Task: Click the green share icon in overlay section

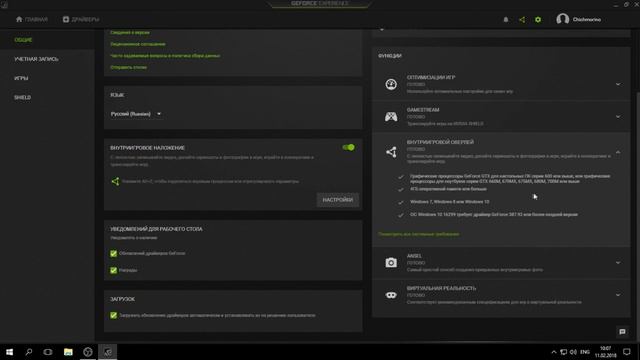Action: coord(116,181)
